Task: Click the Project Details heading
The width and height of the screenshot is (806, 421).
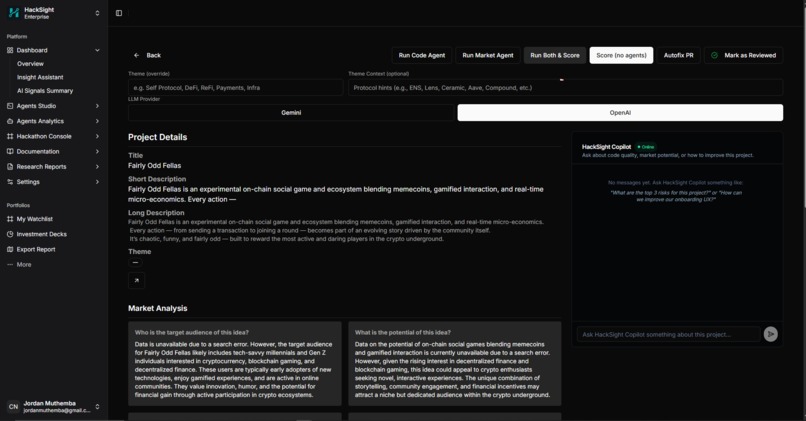Action: point(157,137)
